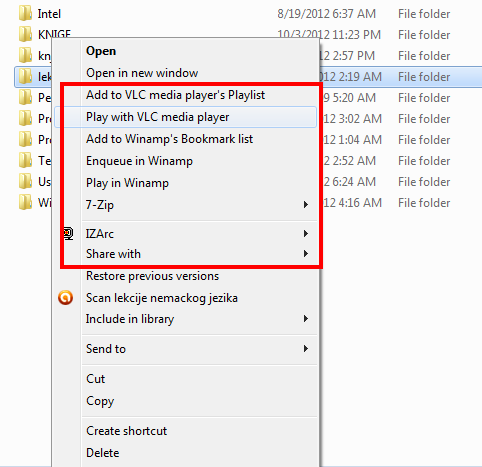Click 'File folder' in the 2:57 PM row
The height and width of the screenshot is (467, 482).
[424, 56]
